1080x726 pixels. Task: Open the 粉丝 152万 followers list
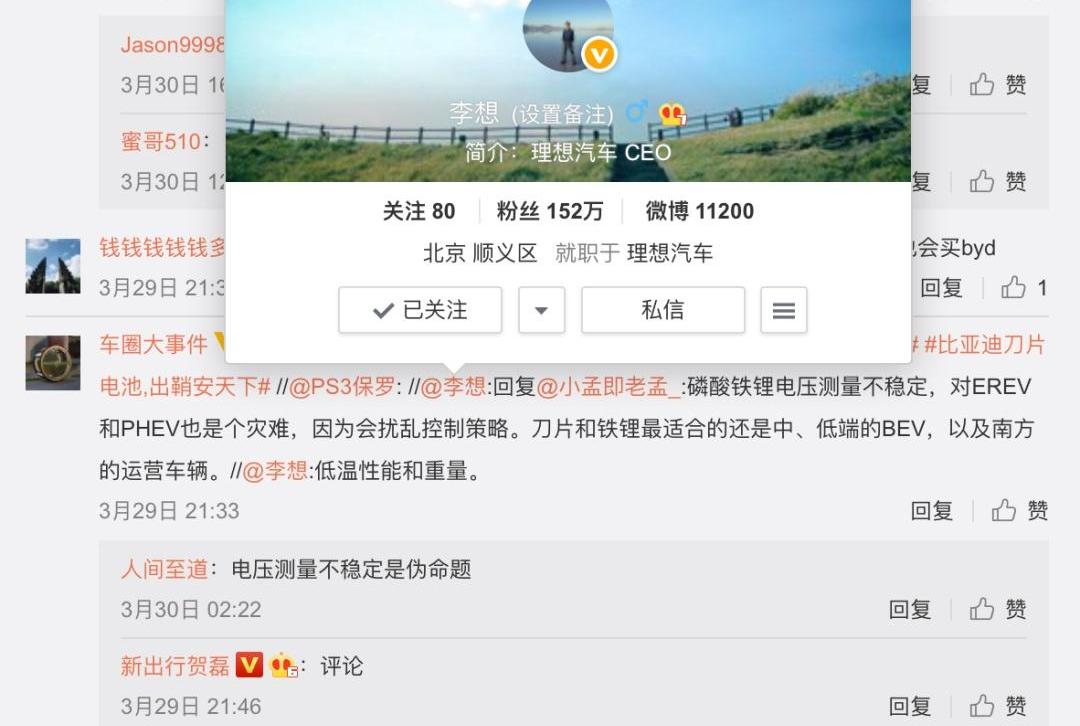(x=550, y=211)
